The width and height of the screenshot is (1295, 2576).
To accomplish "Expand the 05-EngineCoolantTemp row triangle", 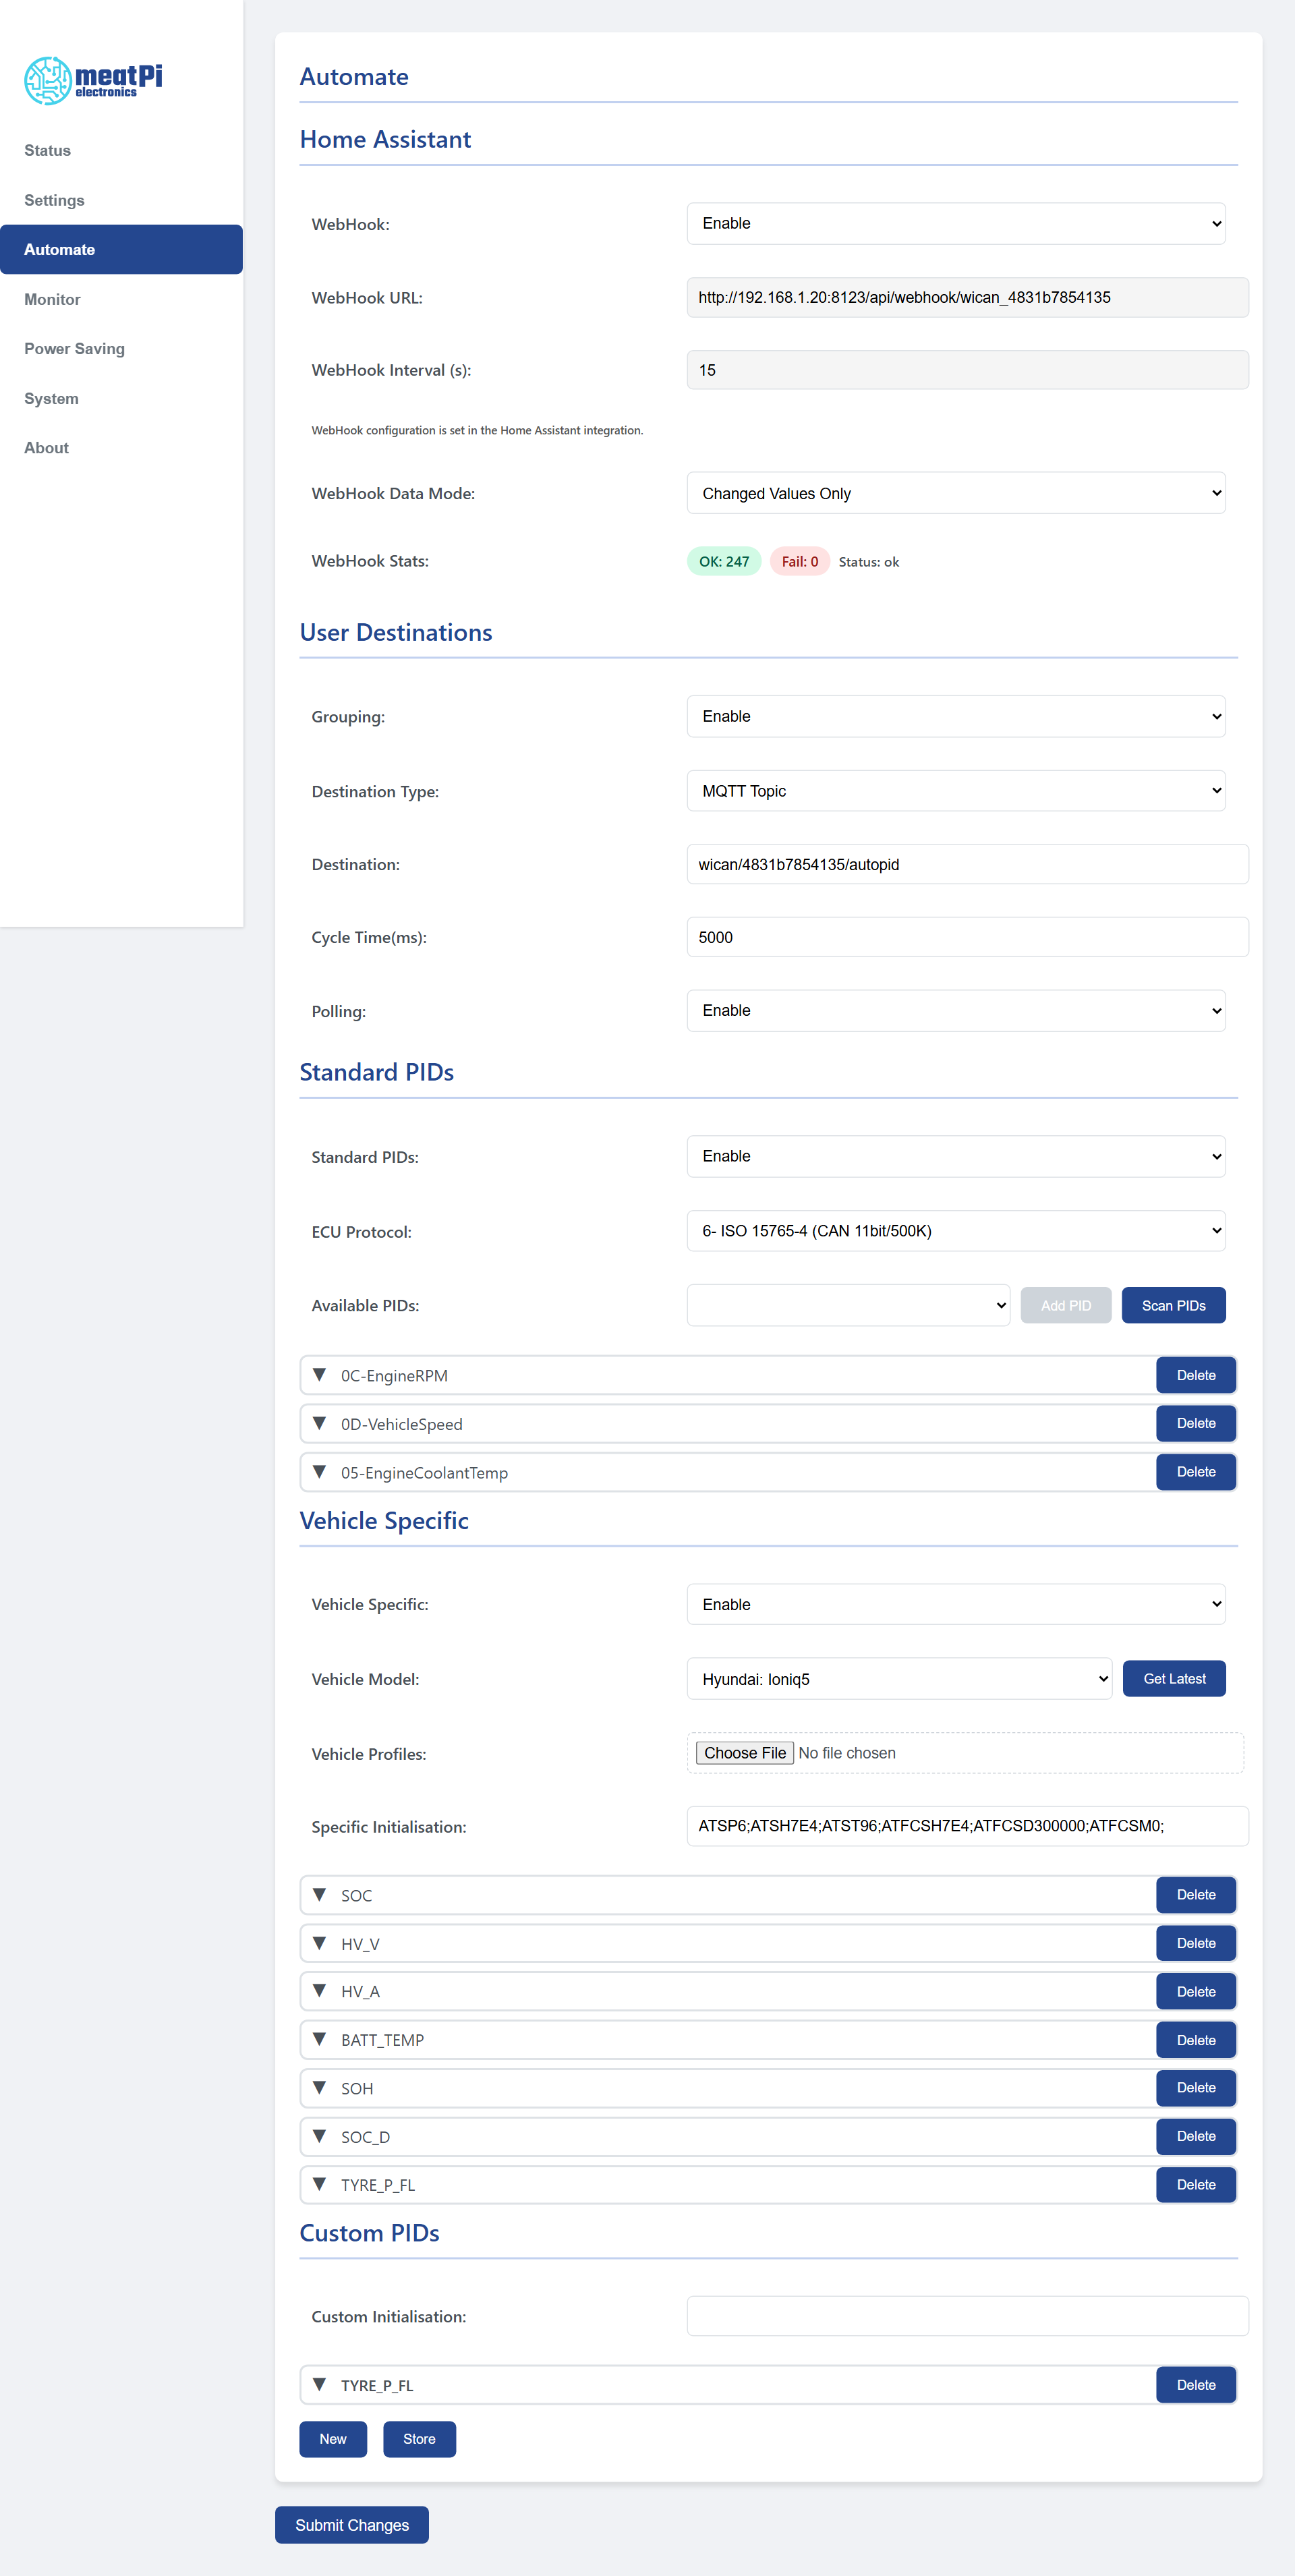I will pos(319,1472).
